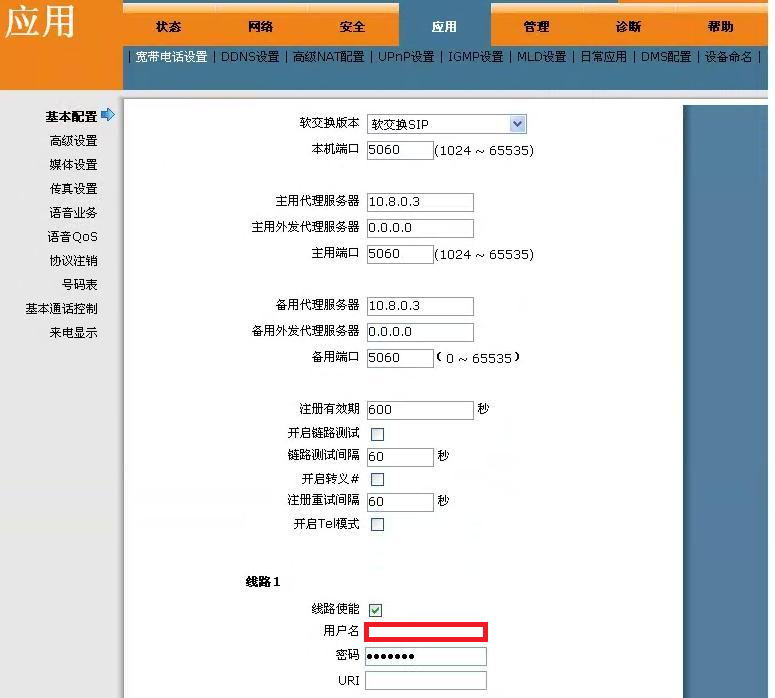Image resolution: width=775 pixels, height=698 pixels.
Task: Open the 软交换版本 dropdown arrow
Action: coord(517,124)
